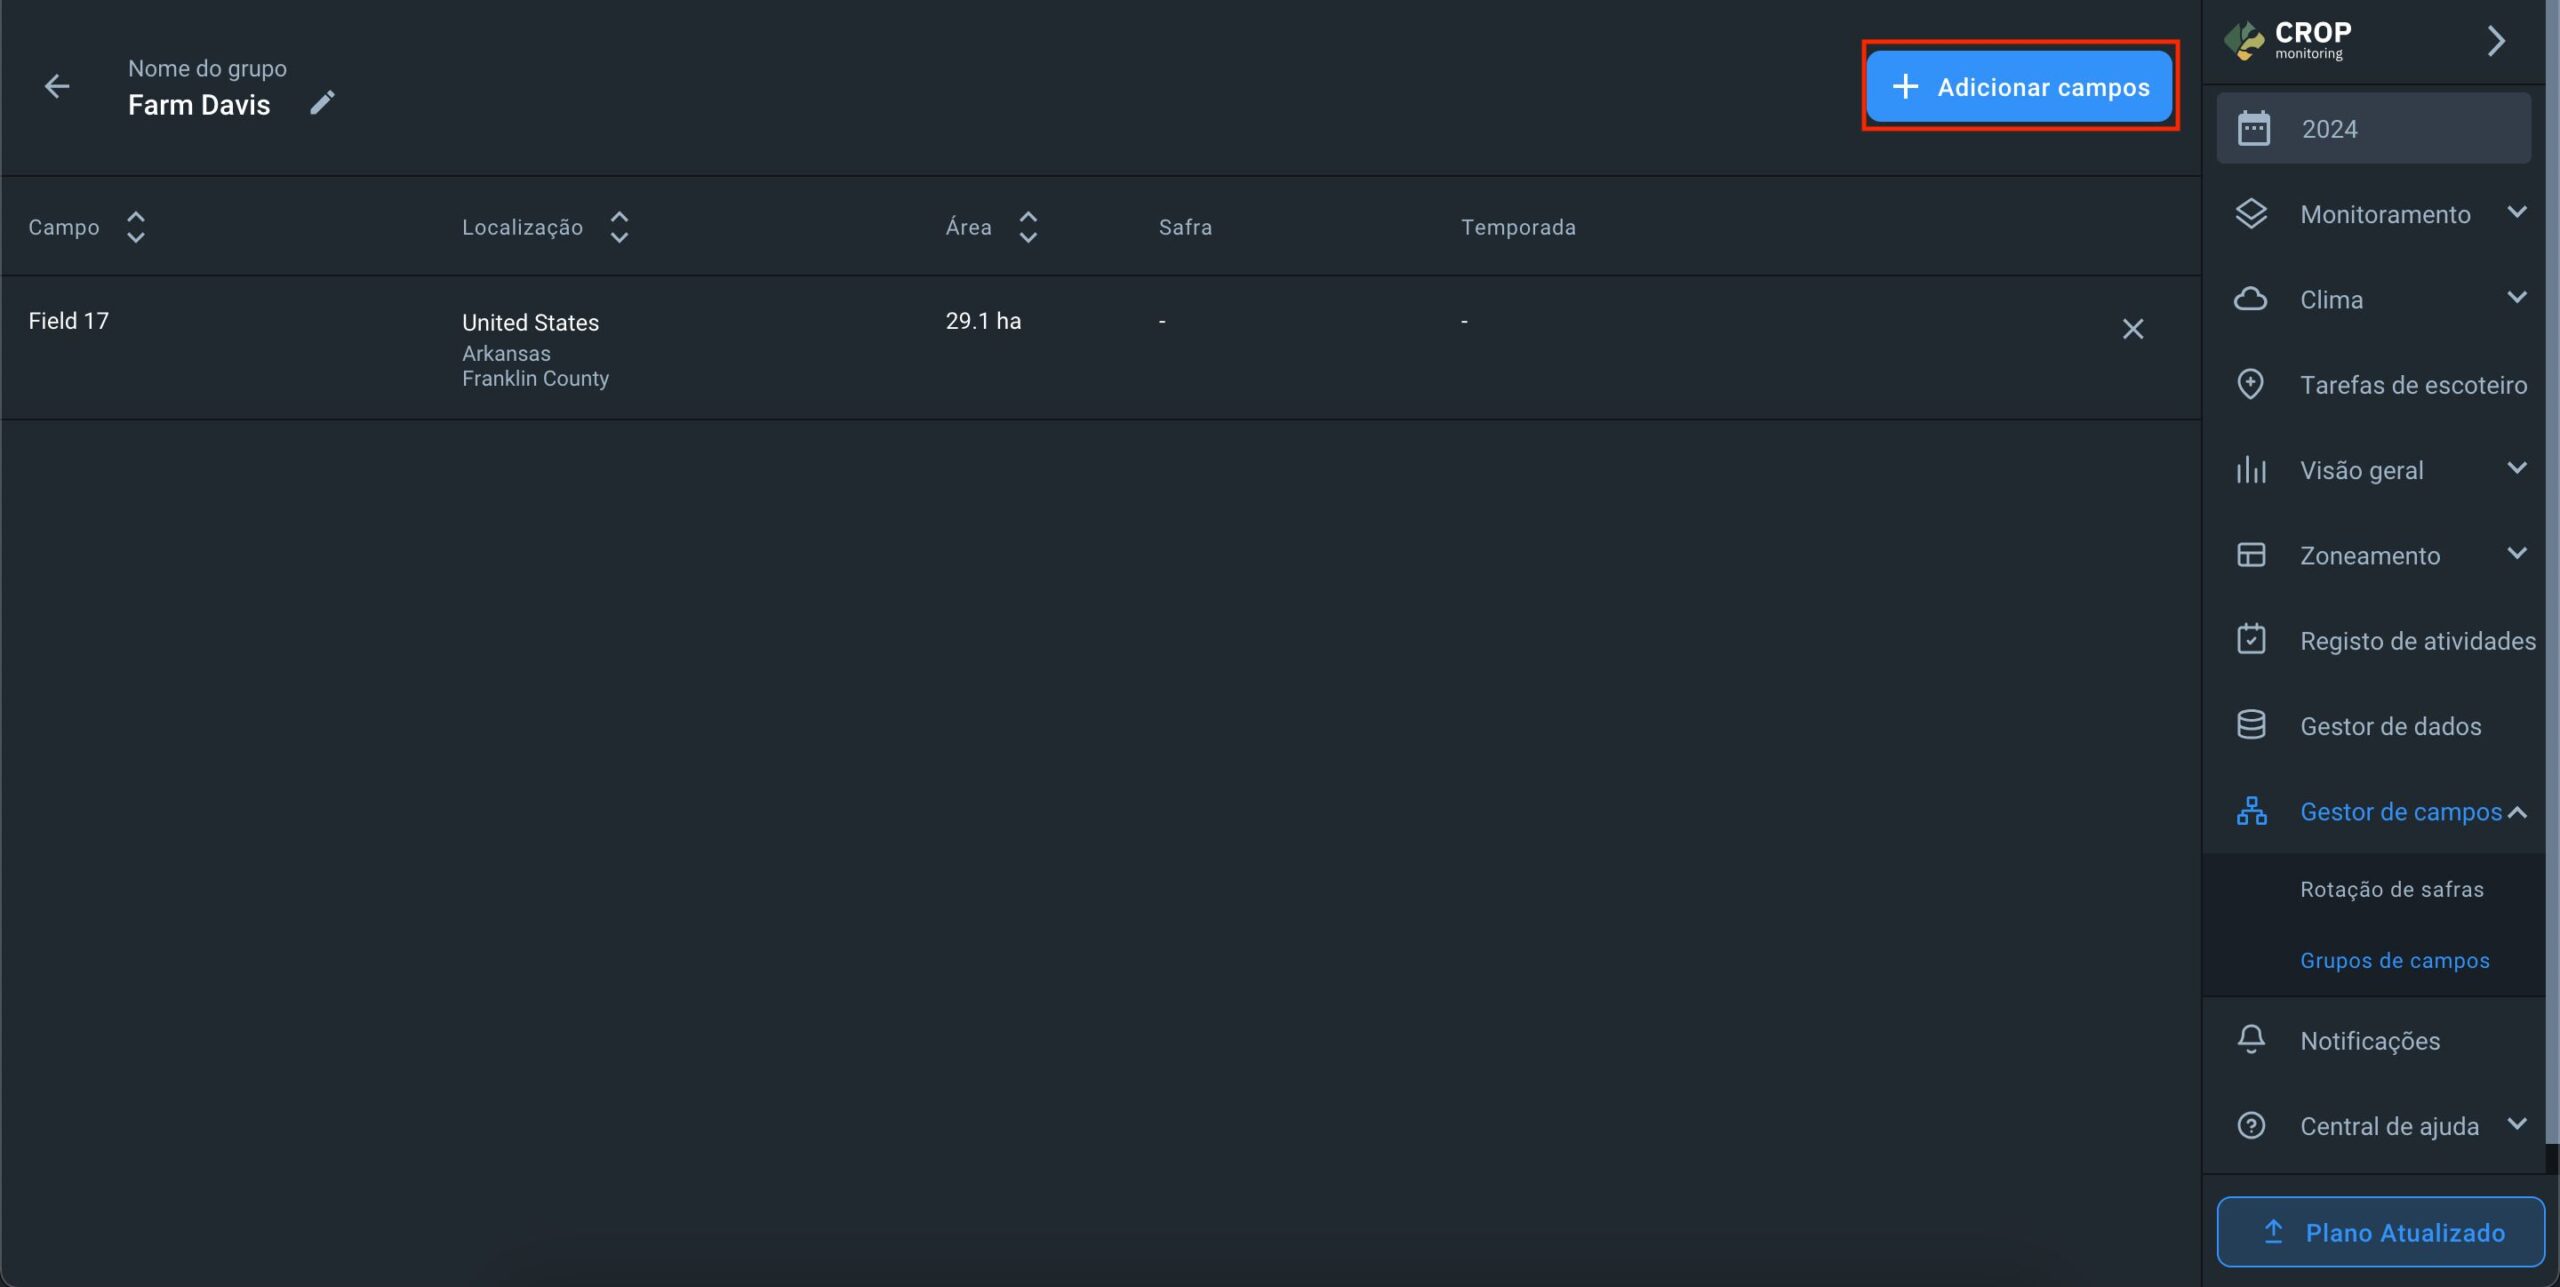Expand the Clima section chevron
This screenshot has width=2560, height=1287.
click(x=2516, y=298)
